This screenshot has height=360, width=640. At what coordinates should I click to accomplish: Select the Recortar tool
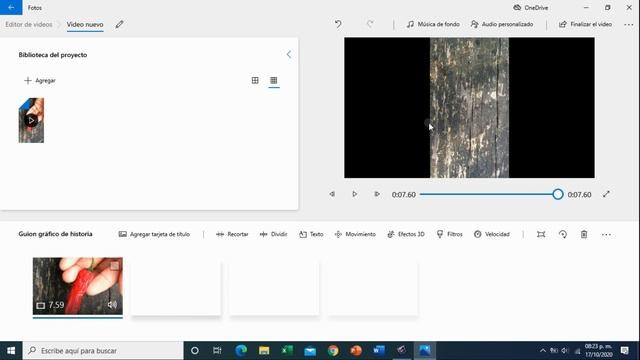(x=232, y=234)
